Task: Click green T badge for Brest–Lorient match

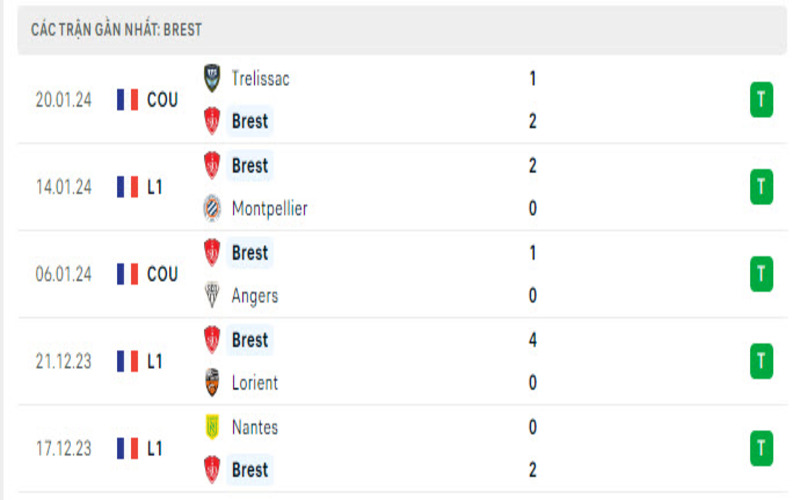Action: (x=761, y=361)
